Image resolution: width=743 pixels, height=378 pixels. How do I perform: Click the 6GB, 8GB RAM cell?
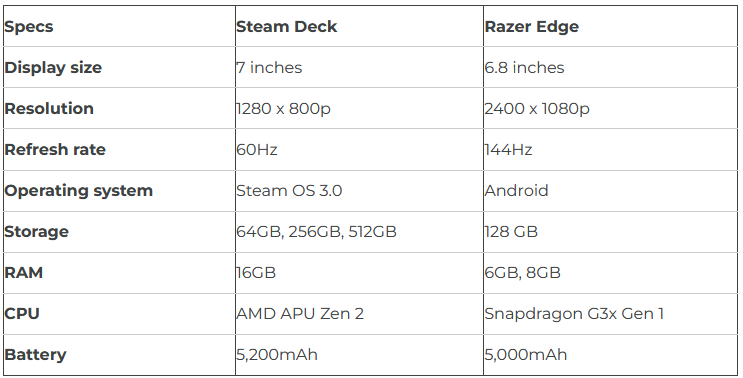click(610, 273)
